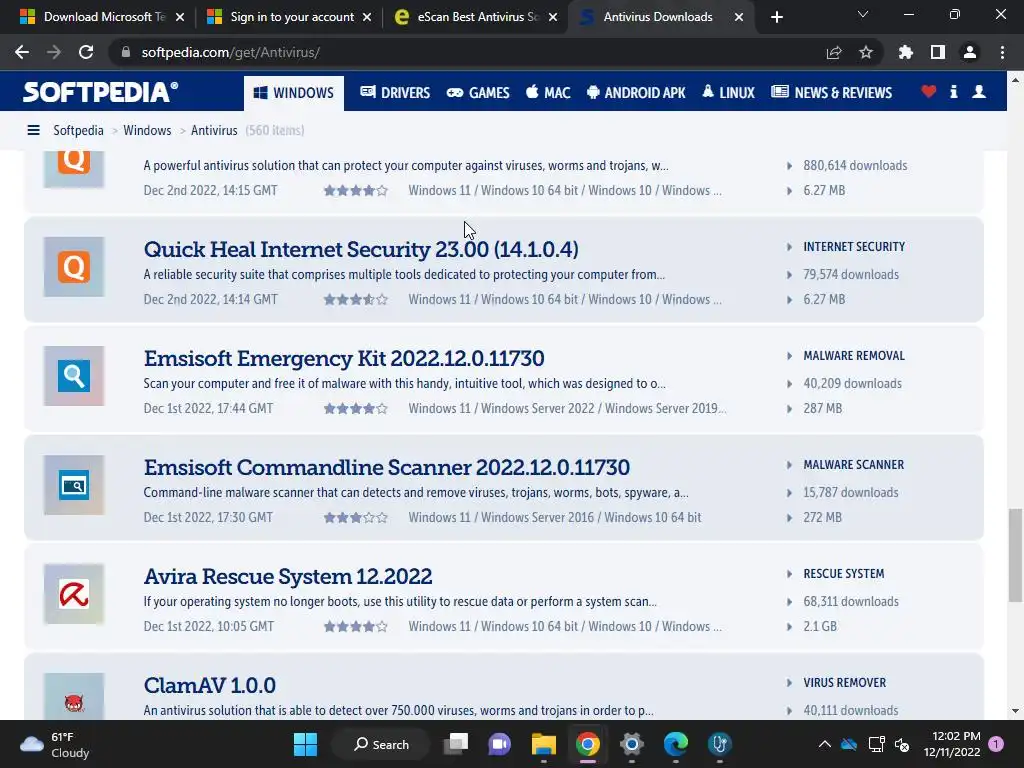Screen dimensions: 1024x768
Task: Open the info icon in Softpedia header
Action: [953, 92]
